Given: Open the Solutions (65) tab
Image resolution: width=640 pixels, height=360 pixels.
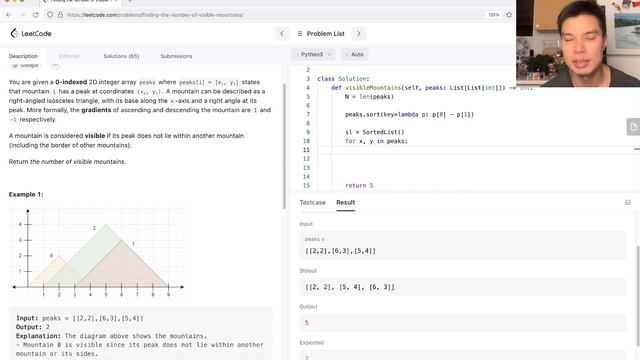Looking at the screenshot, I should 121,56.
